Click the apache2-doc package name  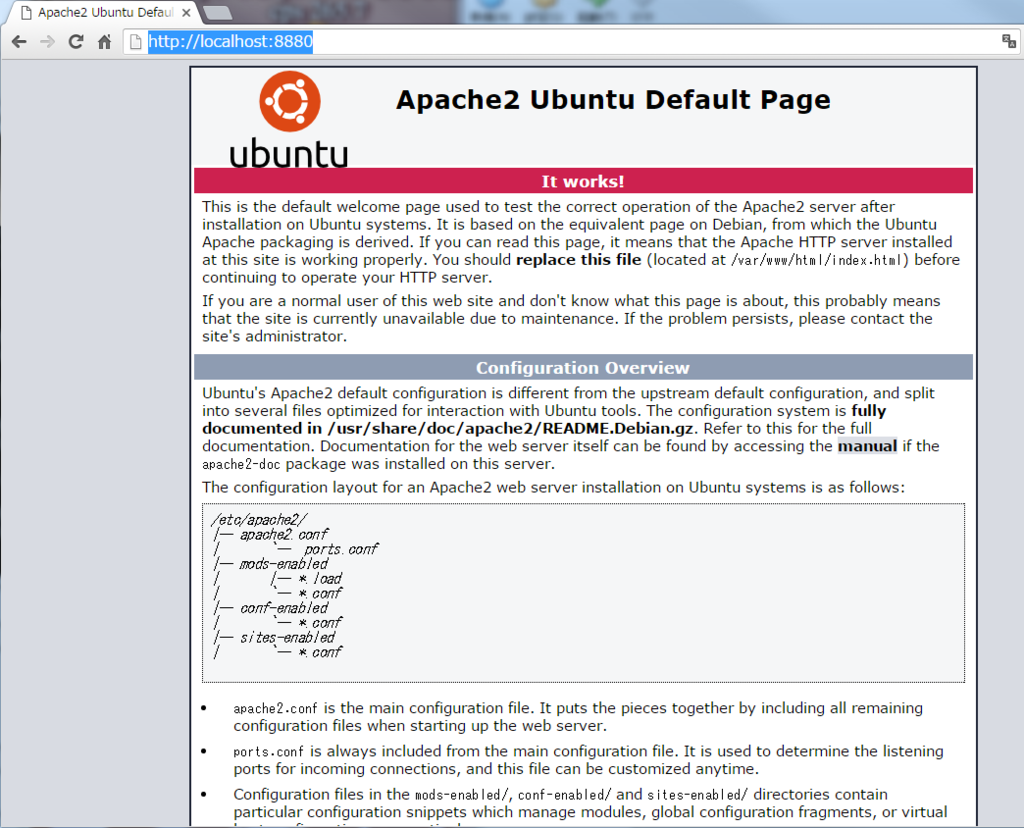(241, 464)
